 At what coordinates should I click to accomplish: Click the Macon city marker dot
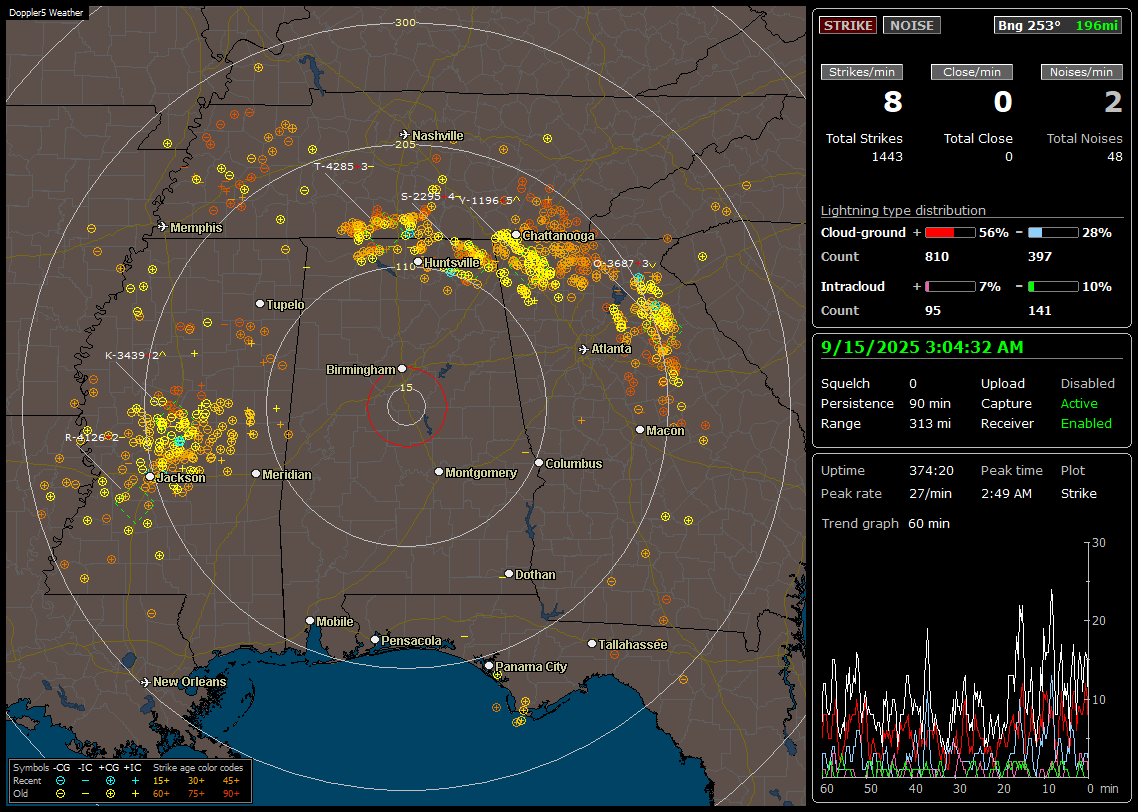pos(639,430)
